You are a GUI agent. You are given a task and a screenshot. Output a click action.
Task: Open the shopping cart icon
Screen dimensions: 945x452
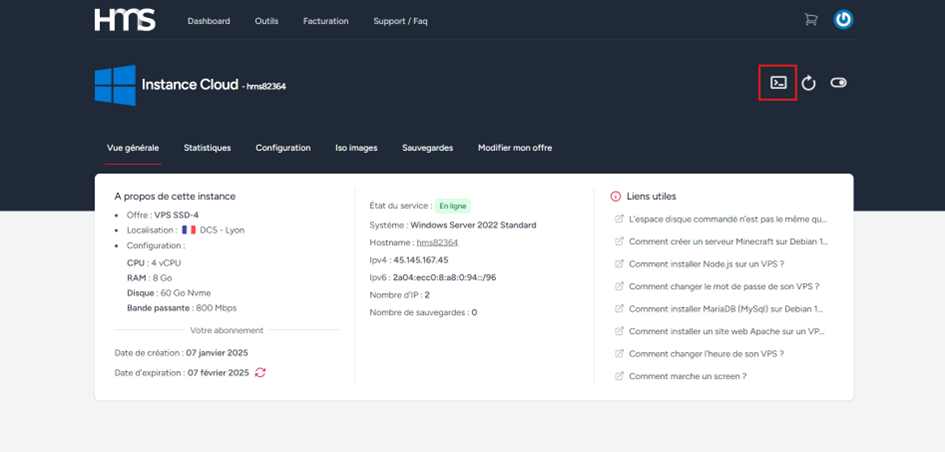coord(810,20)
